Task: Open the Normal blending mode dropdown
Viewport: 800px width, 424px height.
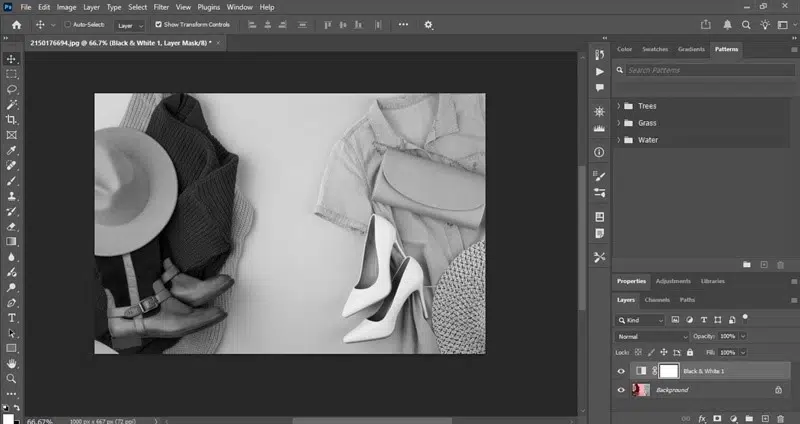Action: 652,336
